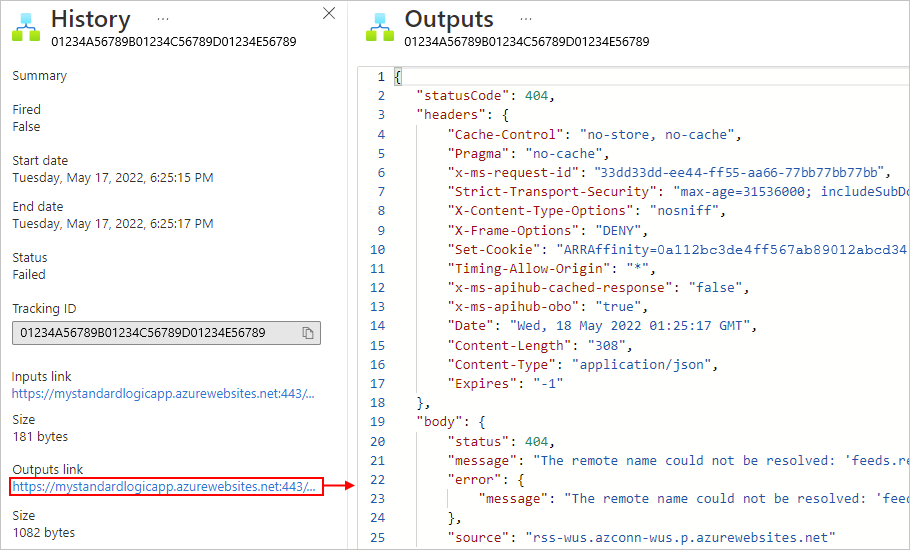Image resolution: width=910 pixels, height=550 pixels.
Task: Click inside the Tracking ID field
Action: [x=166, y=333]
